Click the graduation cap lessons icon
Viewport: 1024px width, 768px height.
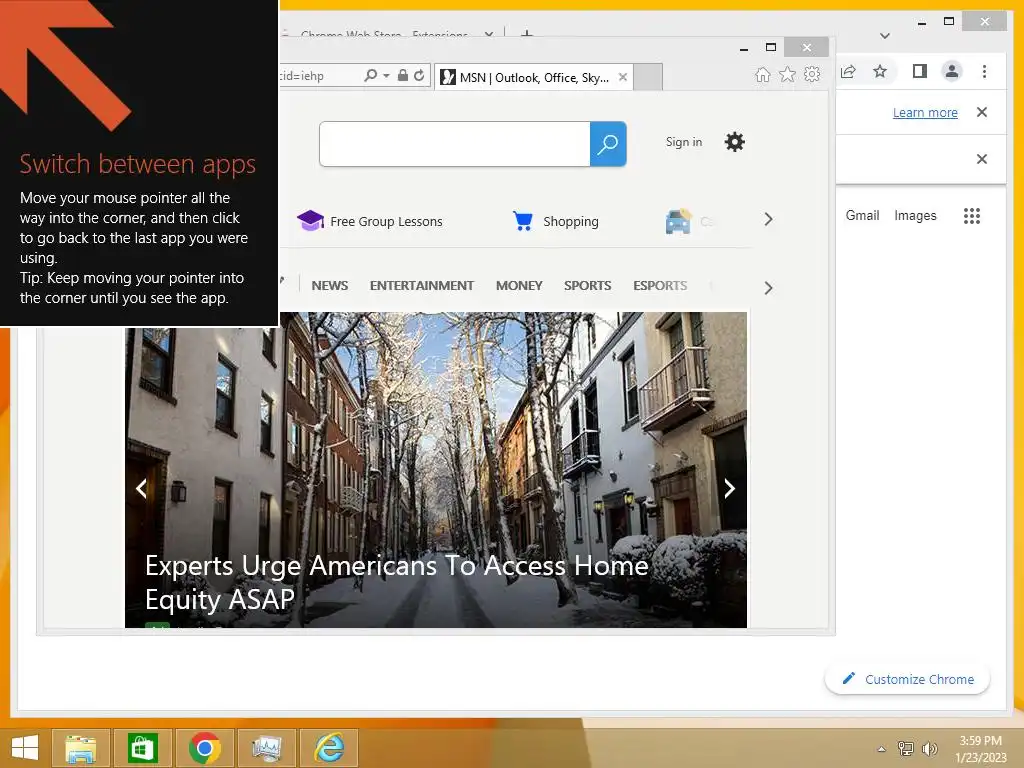310,221
